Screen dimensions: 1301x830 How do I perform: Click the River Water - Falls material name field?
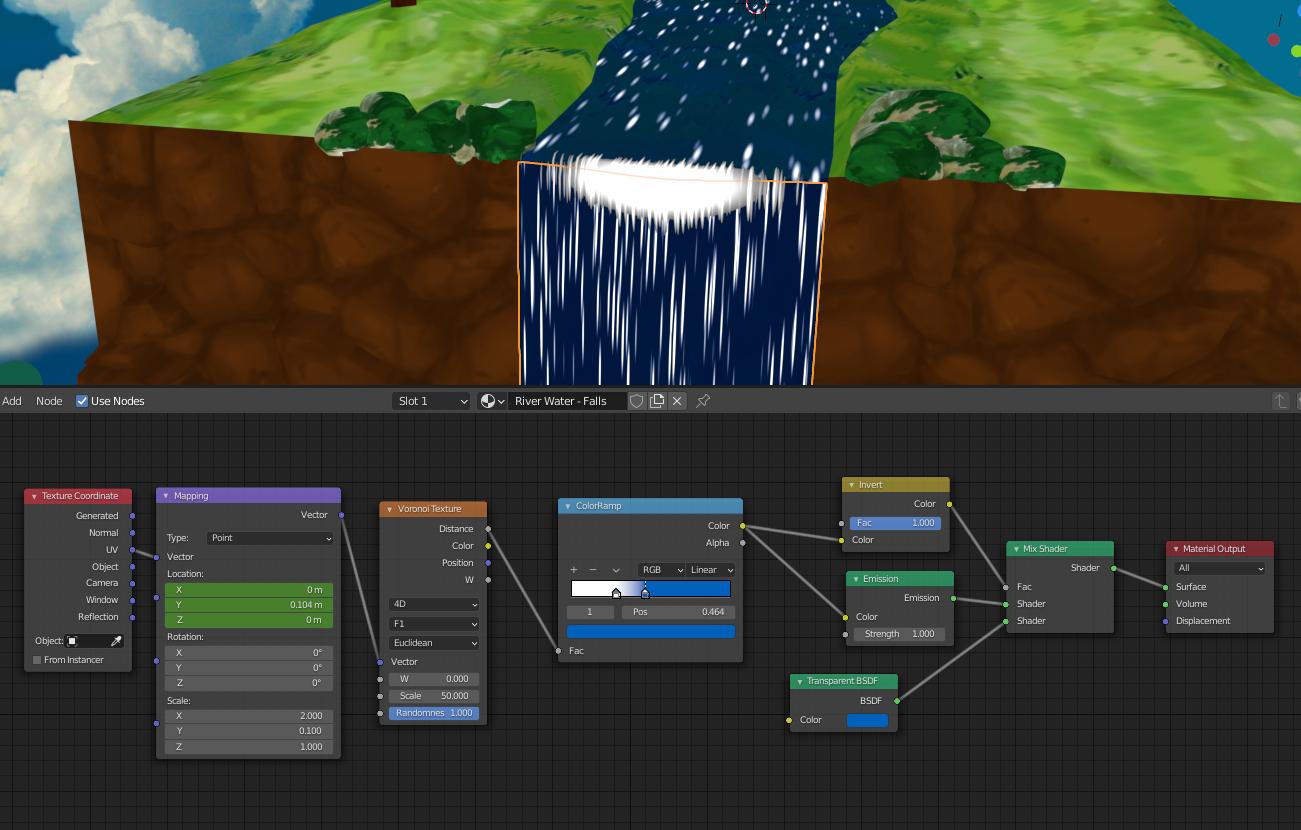(567, 401)
